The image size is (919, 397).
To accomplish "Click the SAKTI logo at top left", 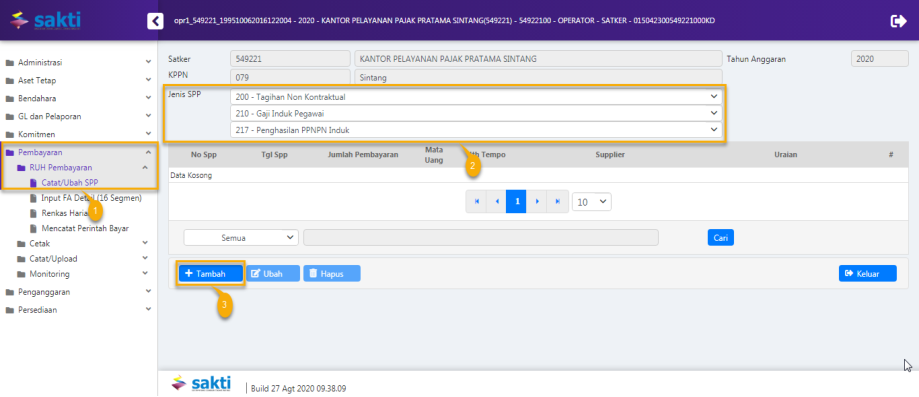I will click(x=46, y=21).
